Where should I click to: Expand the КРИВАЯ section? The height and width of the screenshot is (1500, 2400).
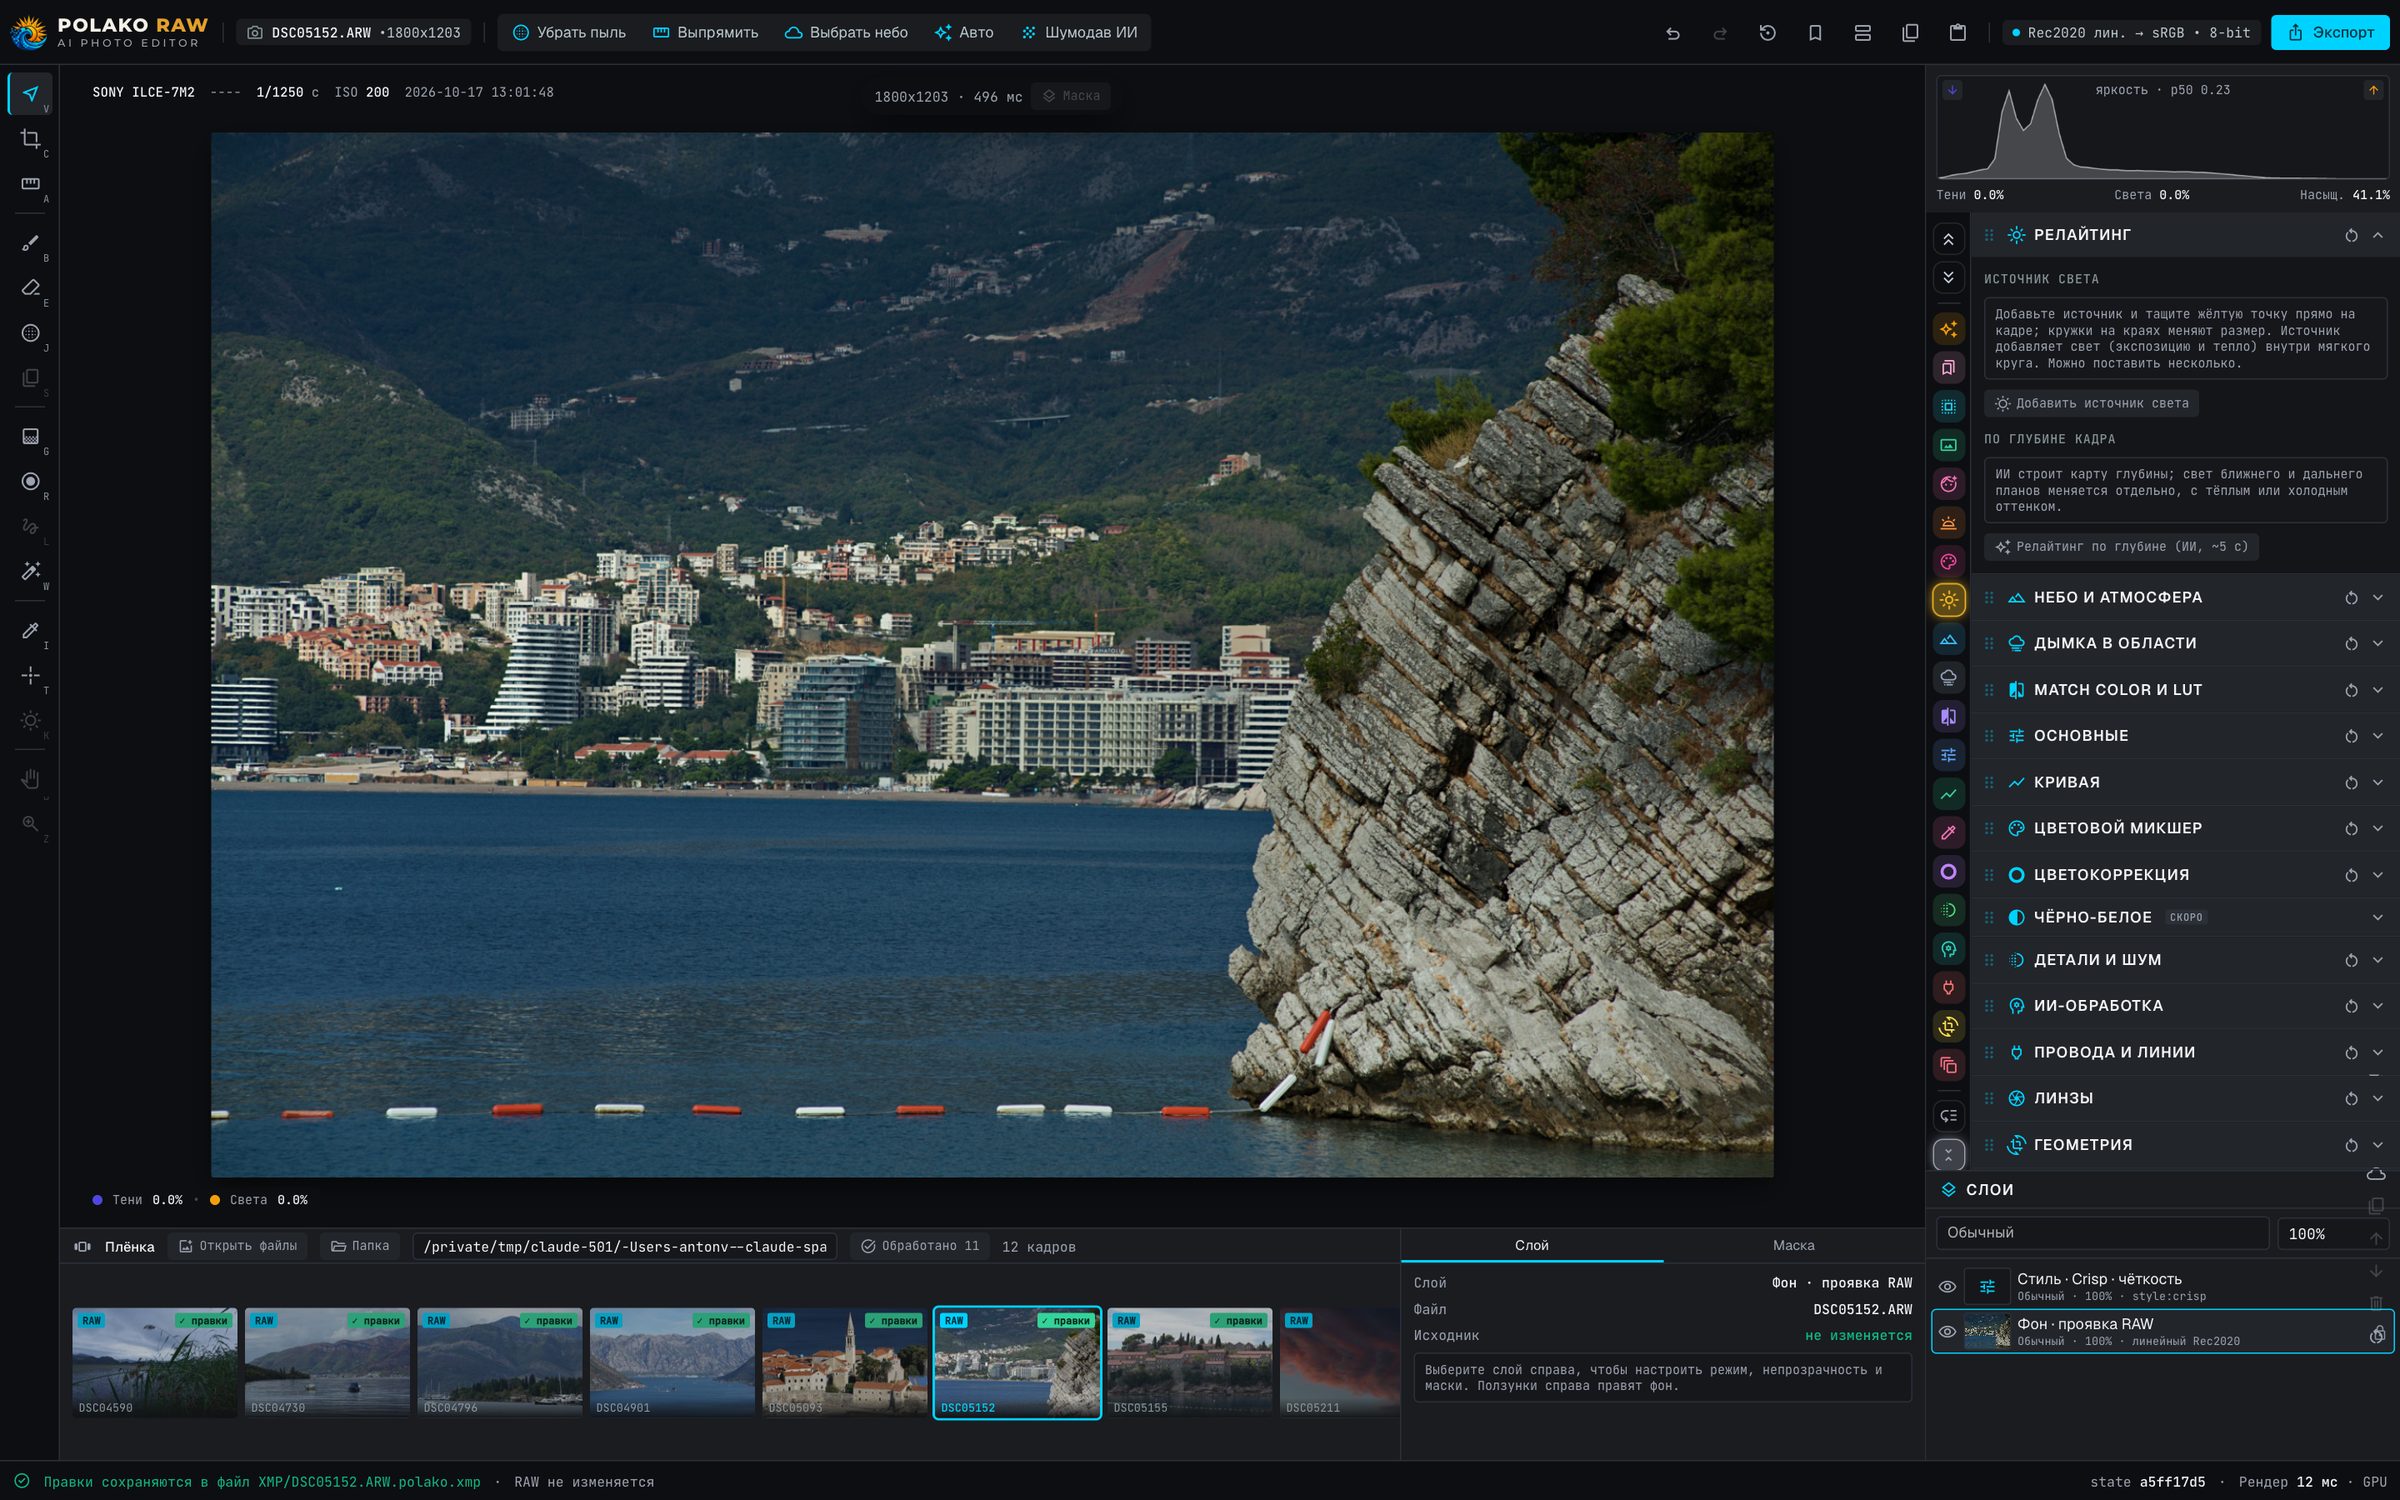pos(2378,782)
